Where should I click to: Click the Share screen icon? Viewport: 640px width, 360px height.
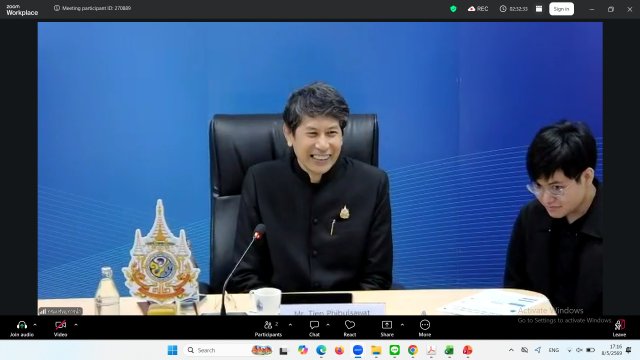coord(387,325)
